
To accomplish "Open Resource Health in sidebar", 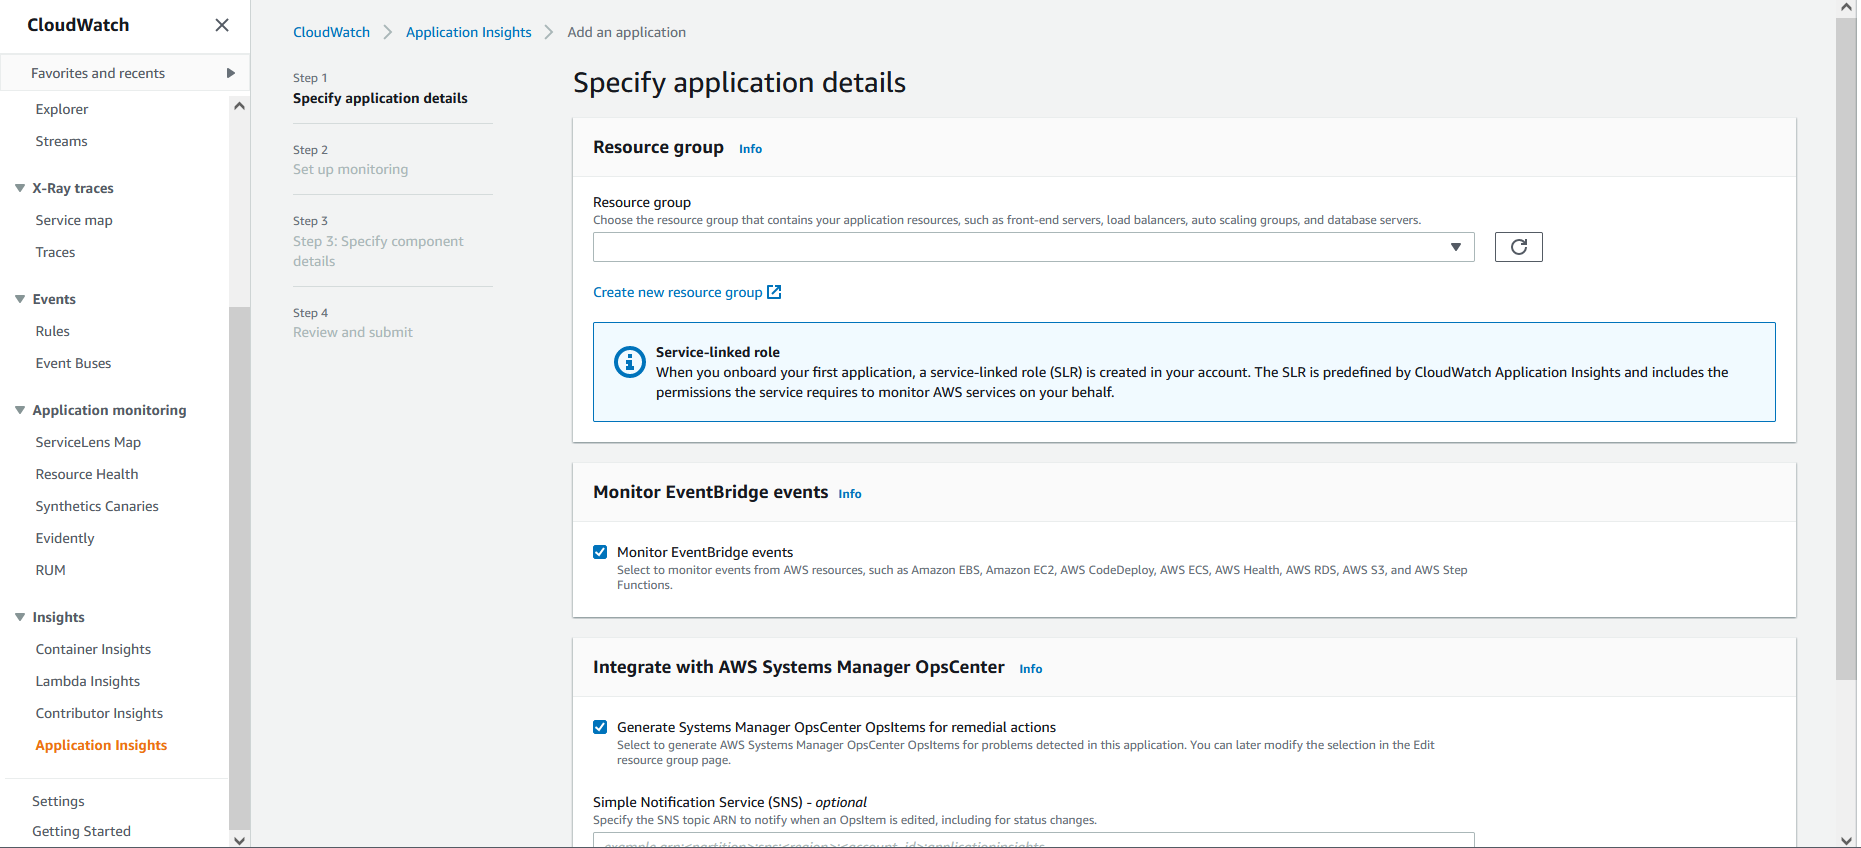I will [87, 474].
